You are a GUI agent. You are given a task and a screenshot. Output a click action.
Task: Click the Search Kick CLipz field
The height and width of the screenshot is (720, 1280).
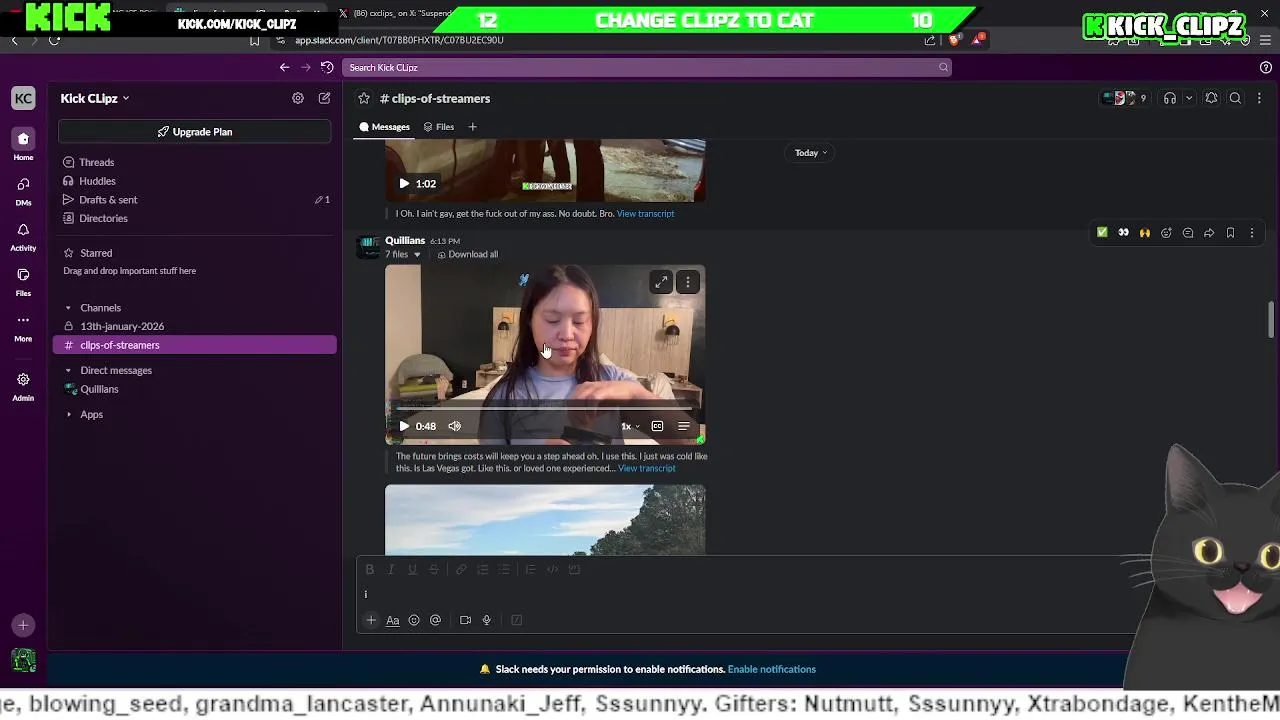coord(646,67)
